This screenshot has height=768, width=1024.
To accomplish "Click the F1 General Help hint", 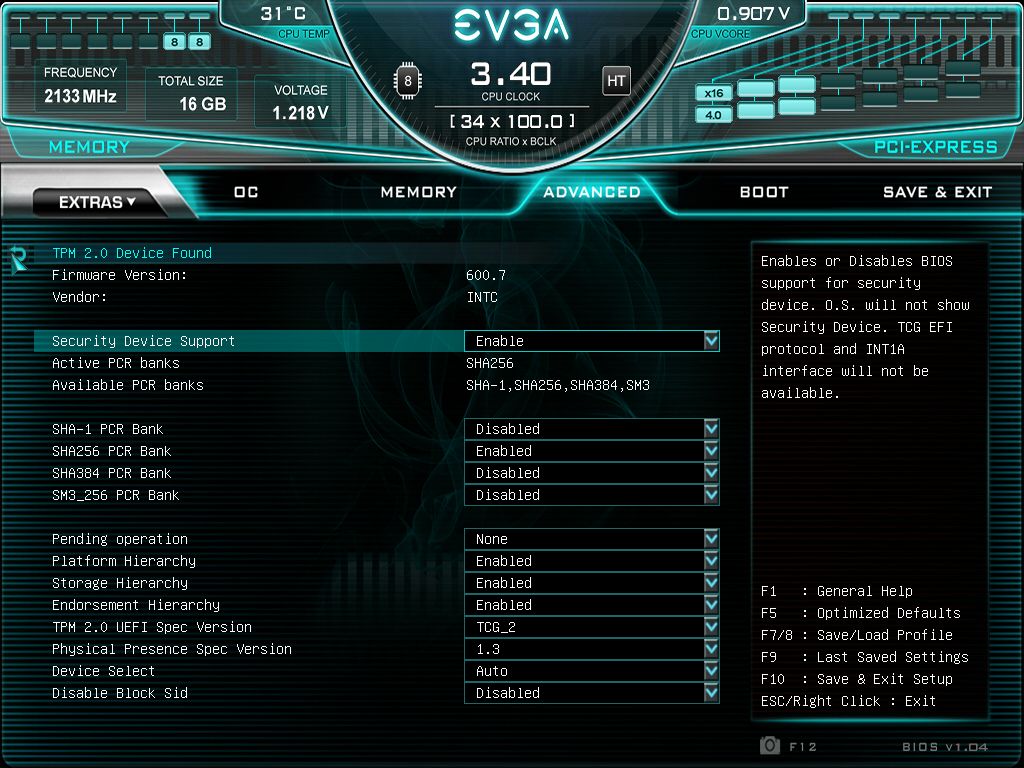I will pyautogui.click(x=837, y=591).
